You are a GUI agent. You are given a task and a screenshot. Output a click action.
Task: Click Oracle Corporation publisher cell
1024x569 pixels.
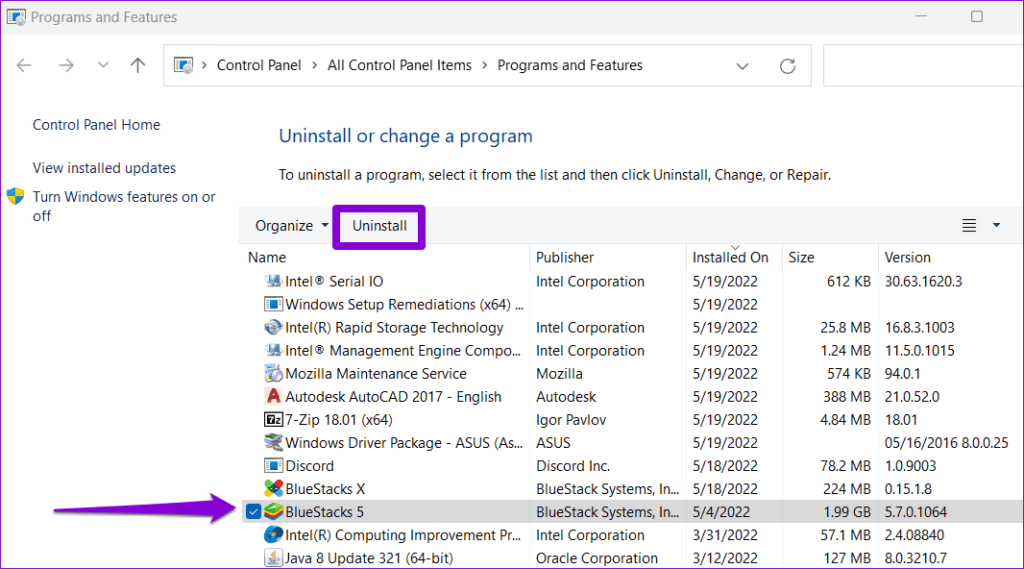coord(597,558)
